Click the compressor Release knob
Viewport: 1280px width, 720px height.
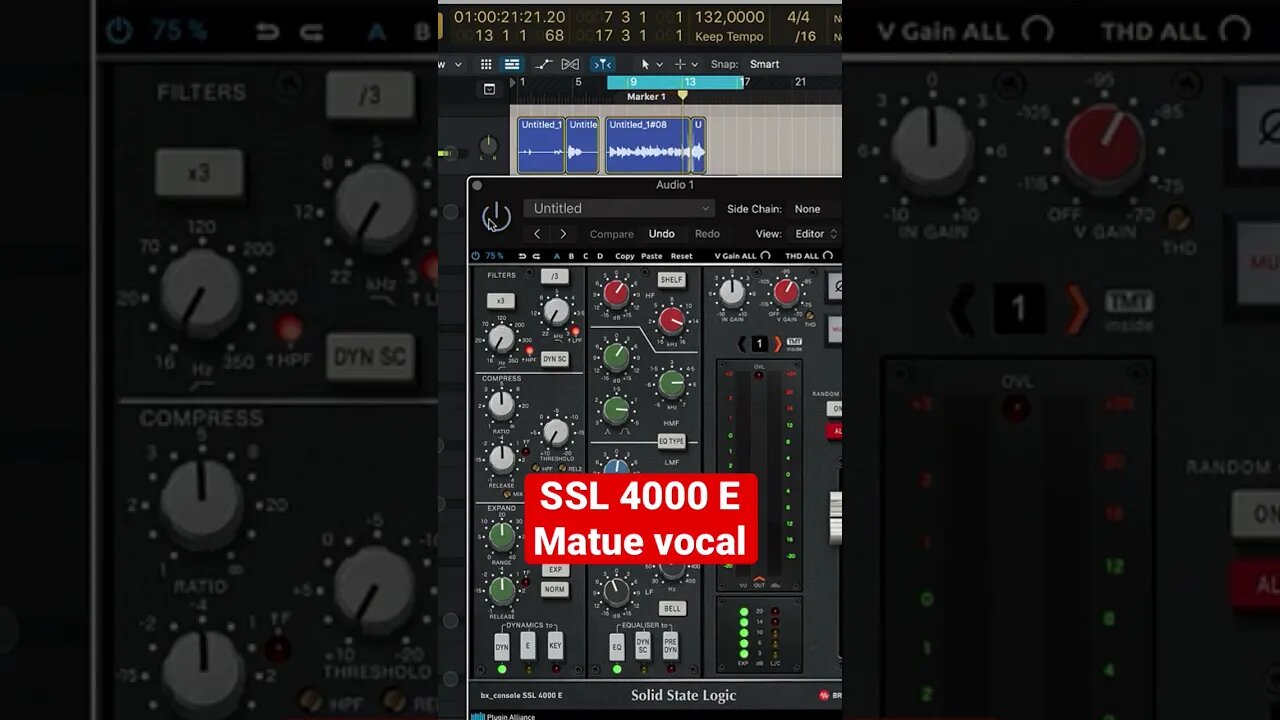click(x=501, y=458)
